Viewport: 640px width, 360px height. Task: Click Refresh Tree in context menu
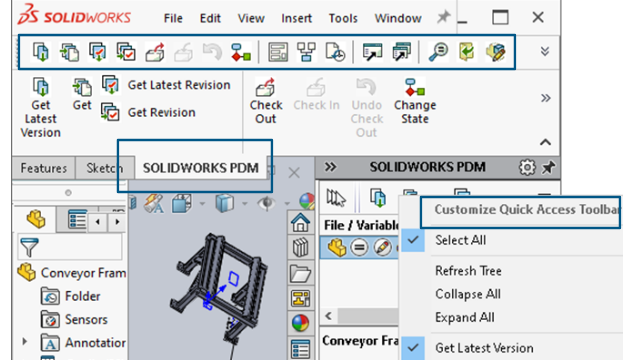coord(468,271)
